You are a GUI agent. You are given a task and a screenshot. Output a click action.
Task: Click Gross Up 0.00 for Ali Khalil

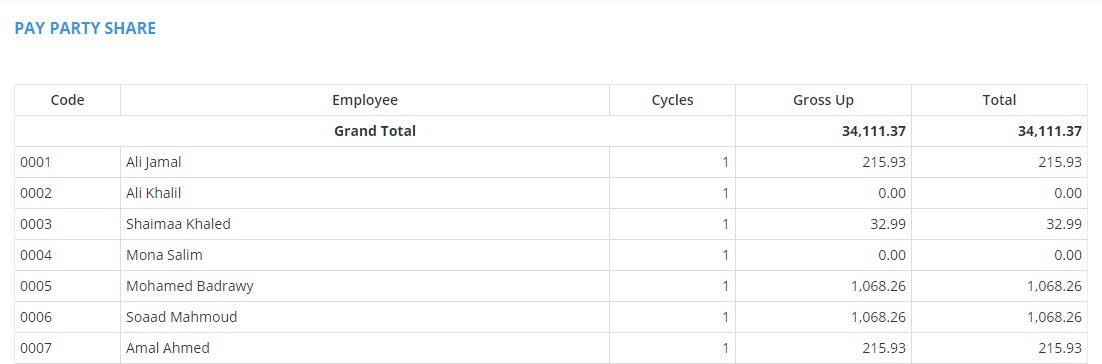coord(892,193)
